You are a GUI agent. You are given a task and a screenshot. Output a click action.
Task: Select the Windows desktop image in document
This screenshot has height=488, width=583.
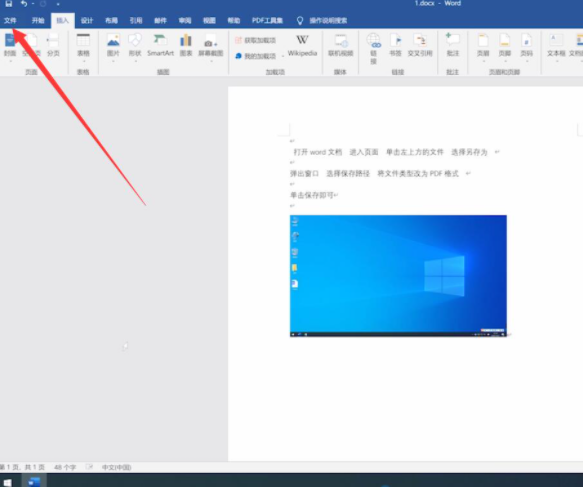click(x=398, y=276)
